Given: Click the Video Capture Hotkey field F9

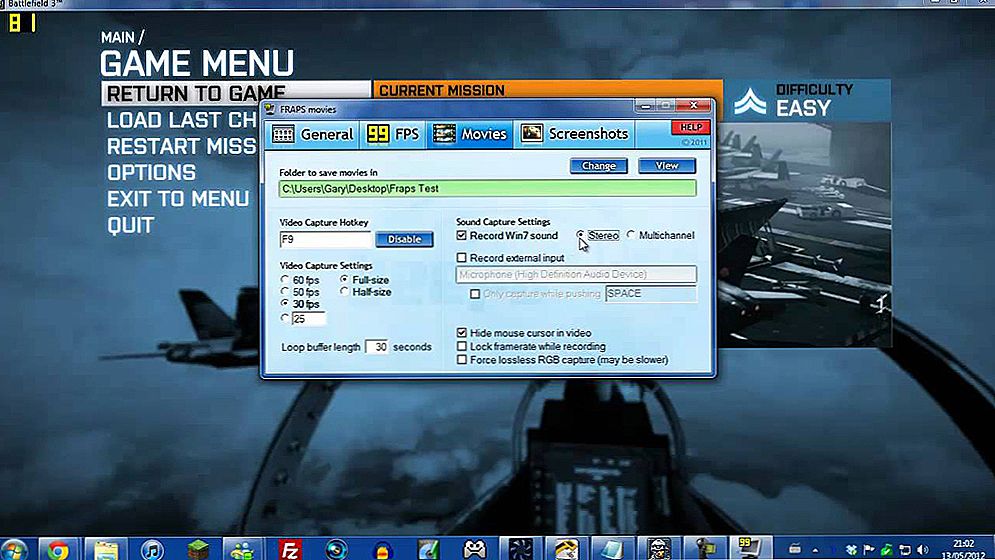Looking at the screenshot, I should 325,239.
